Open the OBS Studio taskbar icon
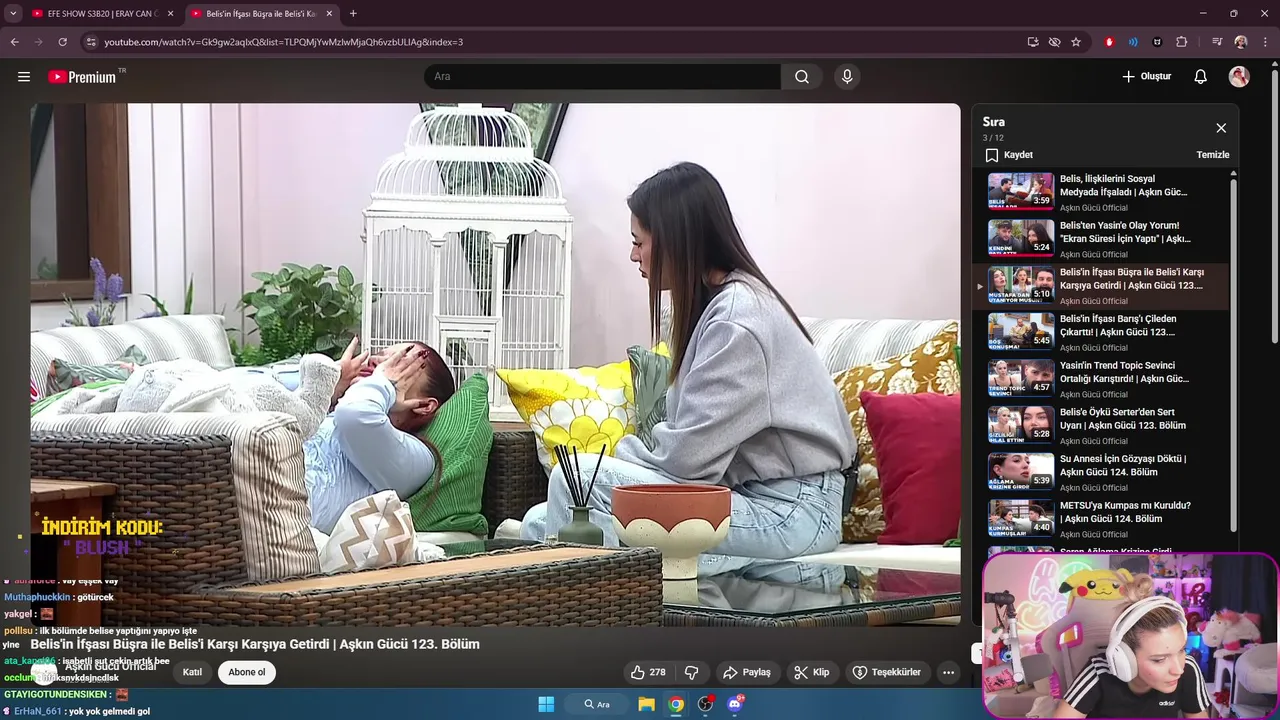 point(706,704)
